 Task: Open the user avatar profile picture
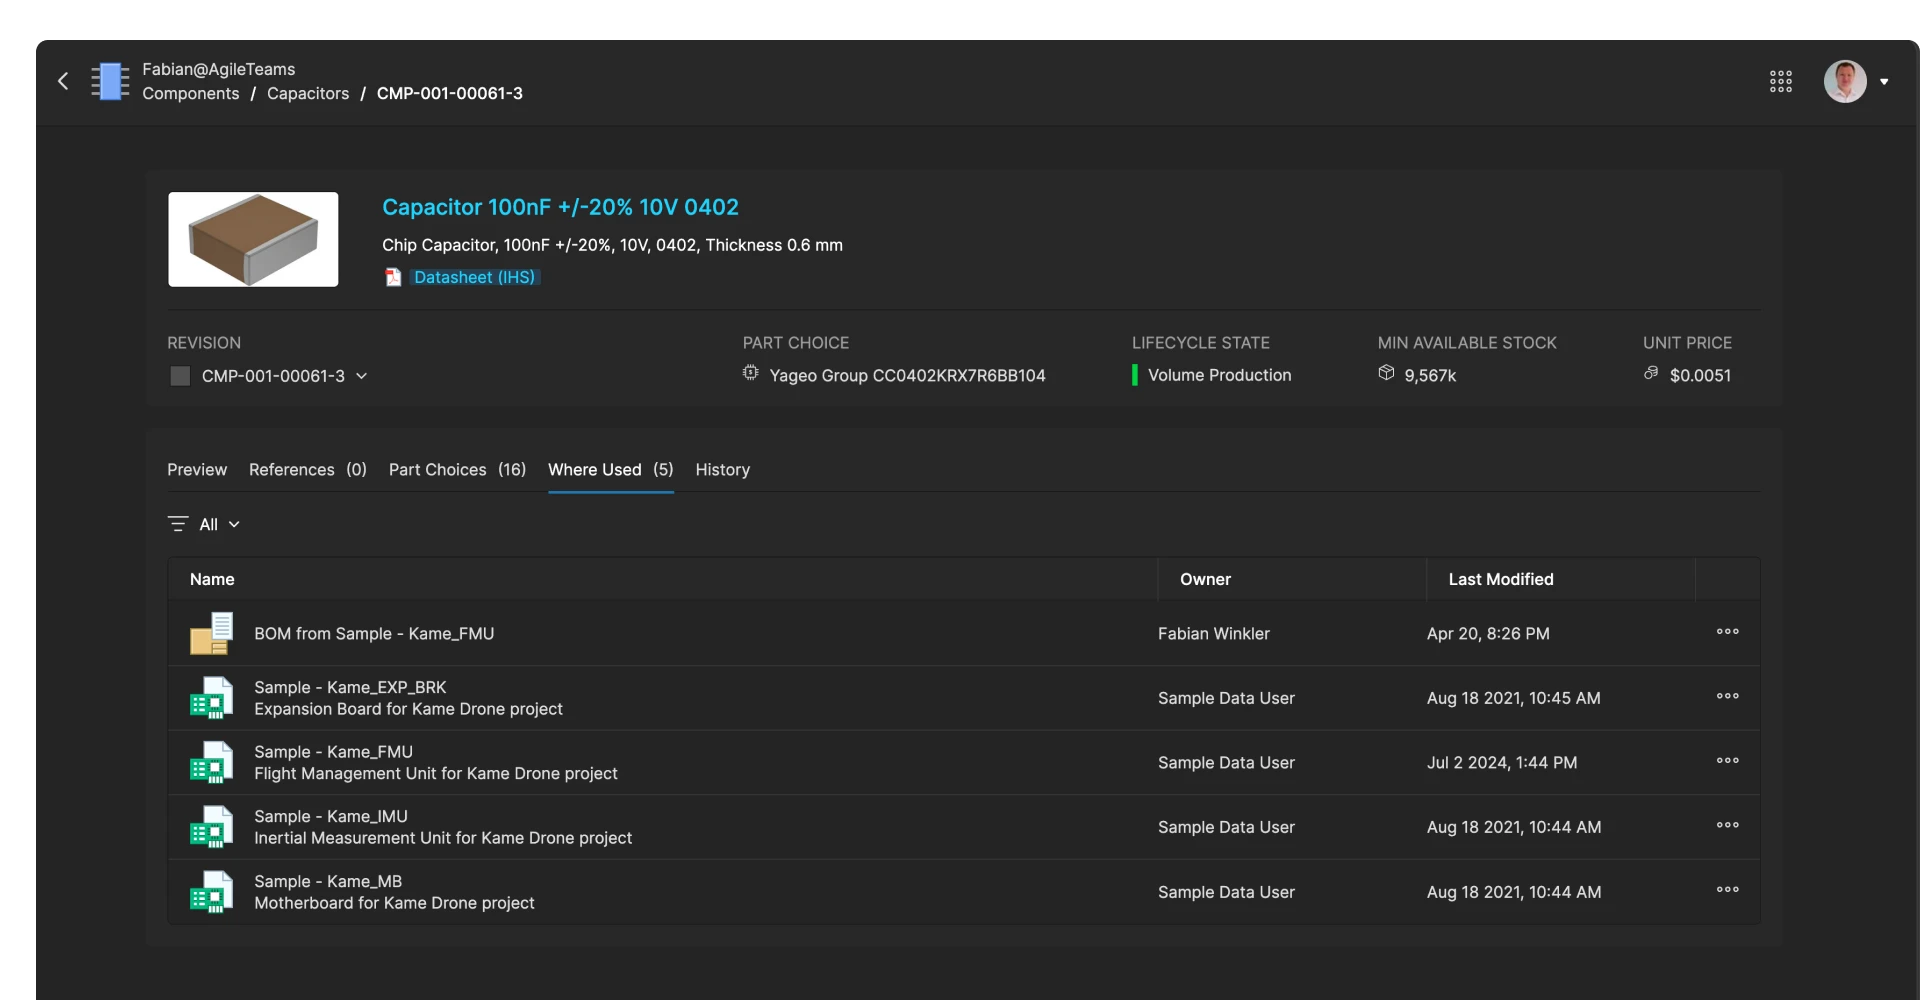click(x=1844, y=81)
